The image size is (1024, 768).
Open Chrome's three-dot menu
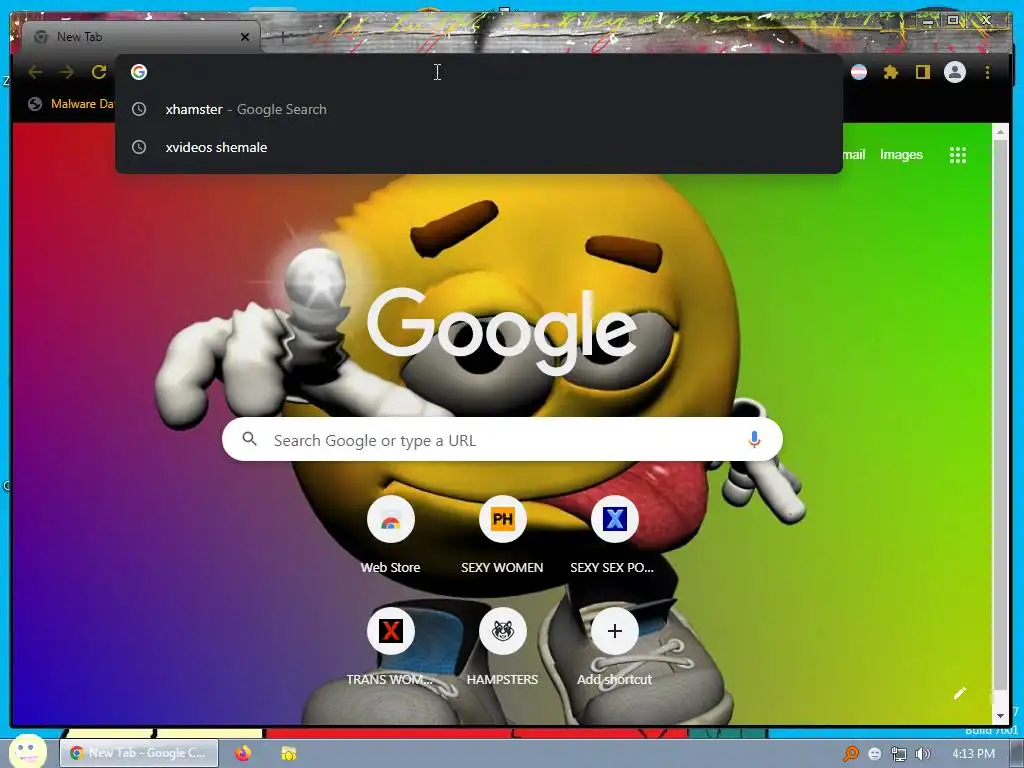987,72
